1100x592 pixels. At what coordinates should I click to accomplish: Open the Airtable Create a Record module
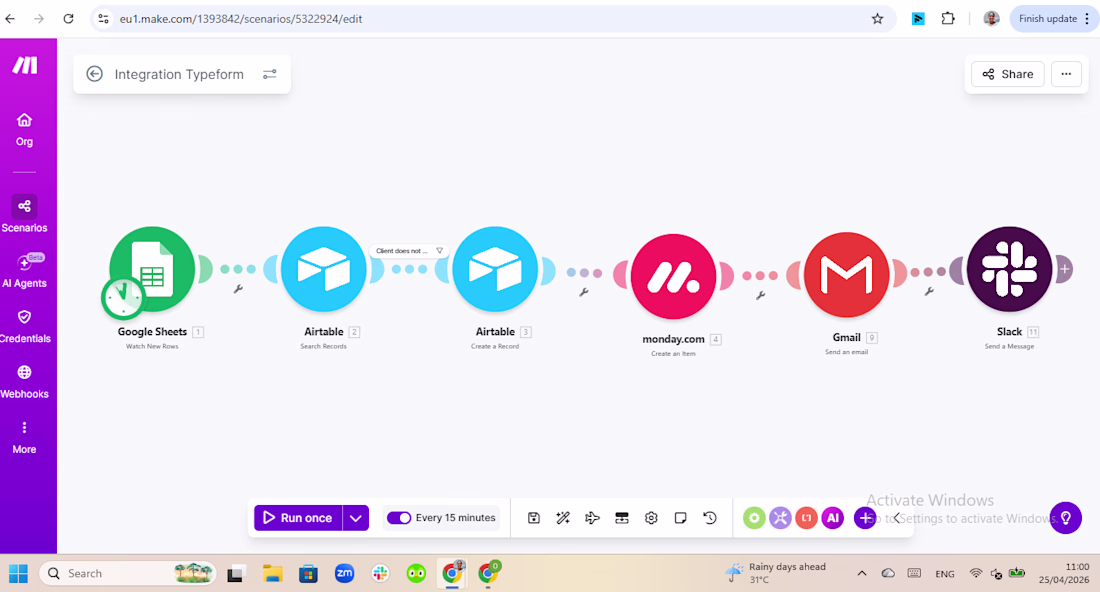[x=495, y=269]
